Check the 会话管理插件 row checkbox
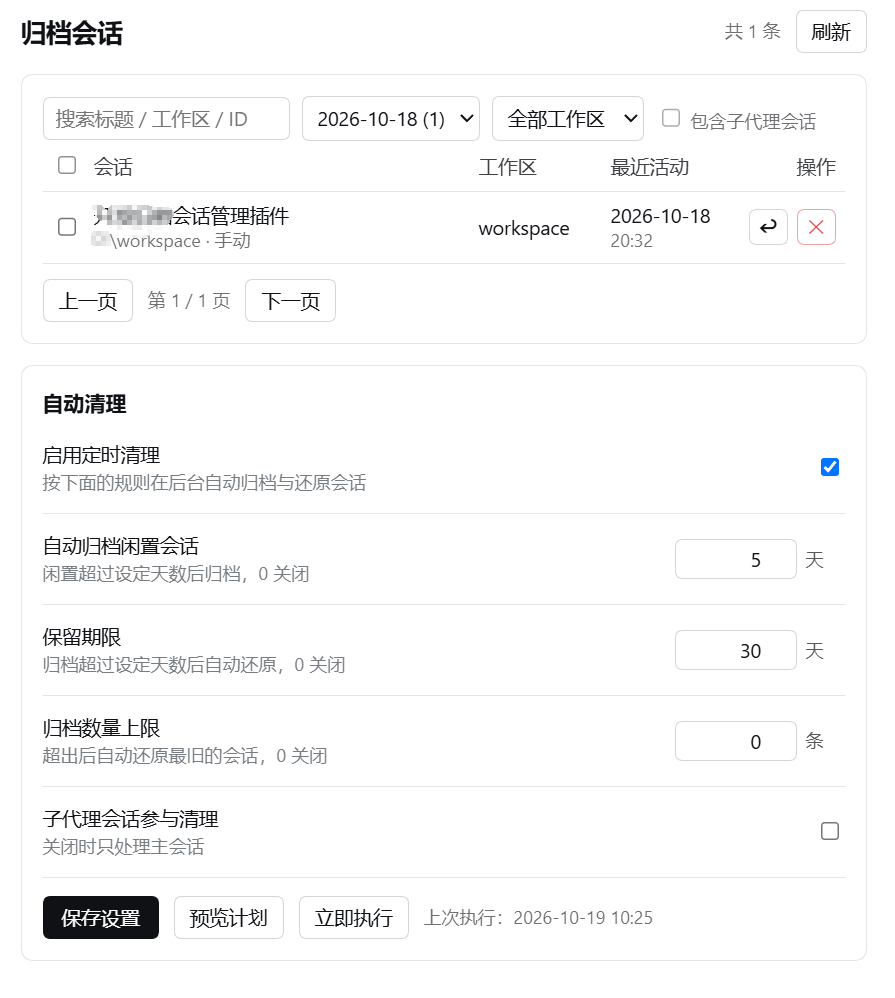Viewport: 895px width, 998px height. (67, 227)
